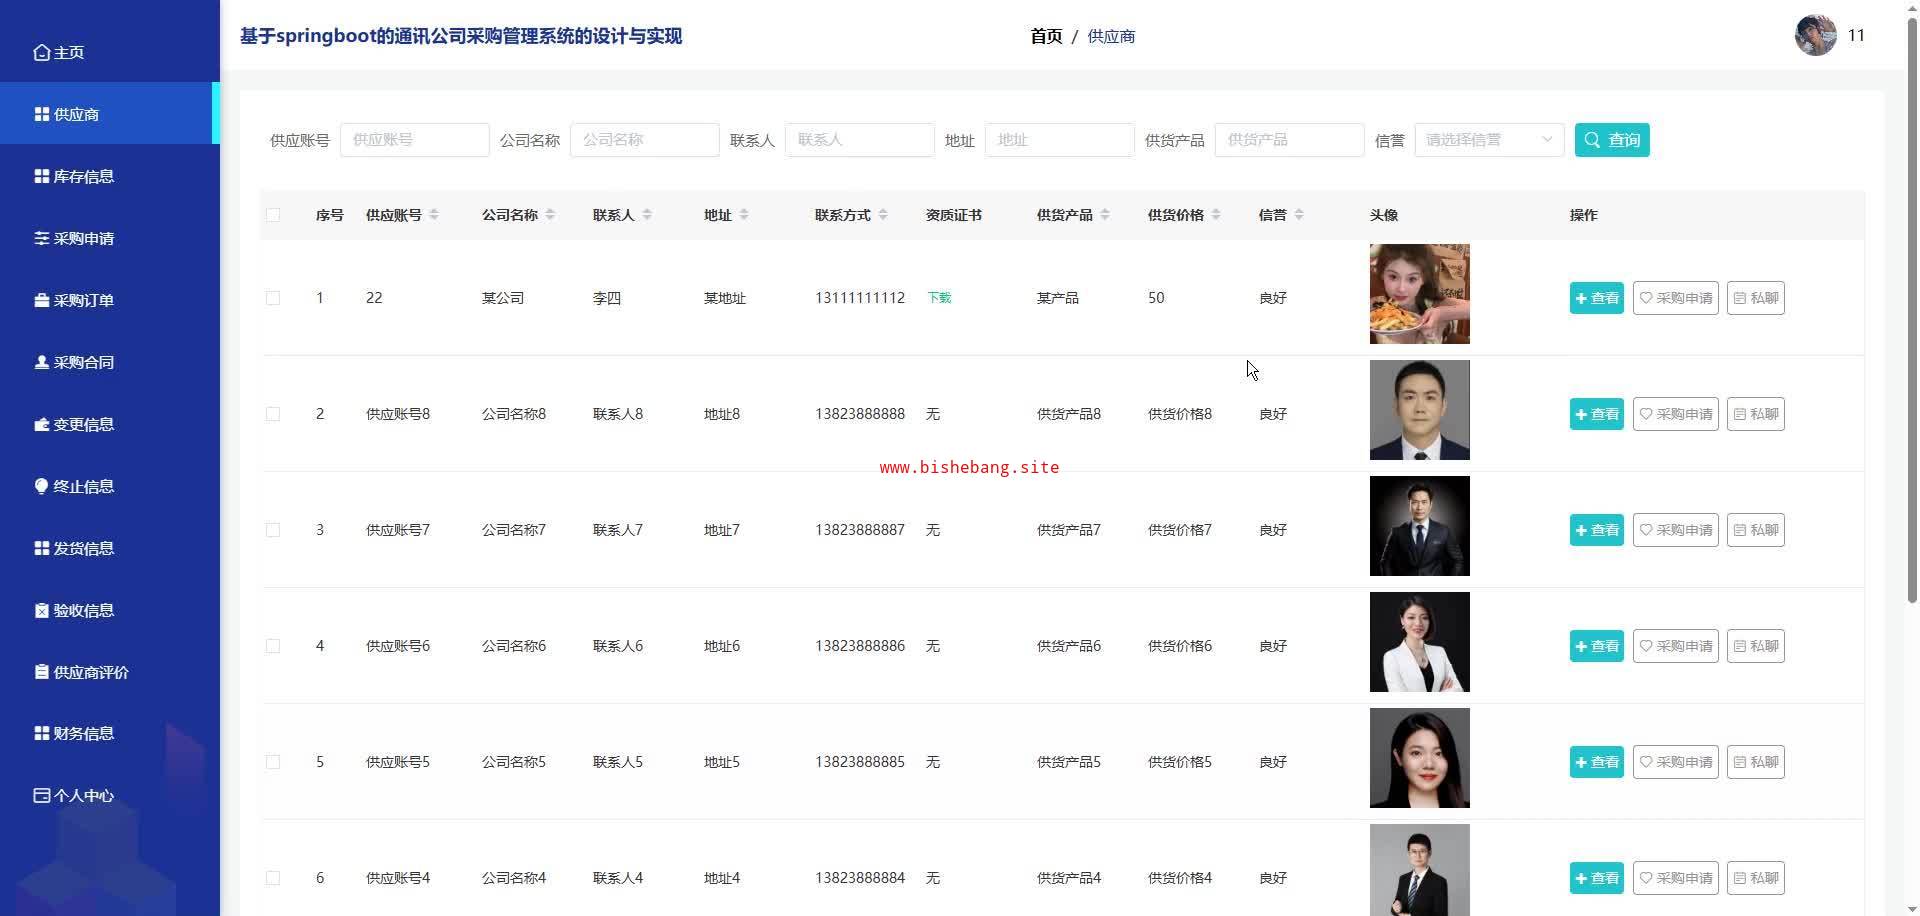Screen dimensions: 1920x916
Task: Click 采购申请 button for 供应账号8 row
Action: pos(1676,414)
